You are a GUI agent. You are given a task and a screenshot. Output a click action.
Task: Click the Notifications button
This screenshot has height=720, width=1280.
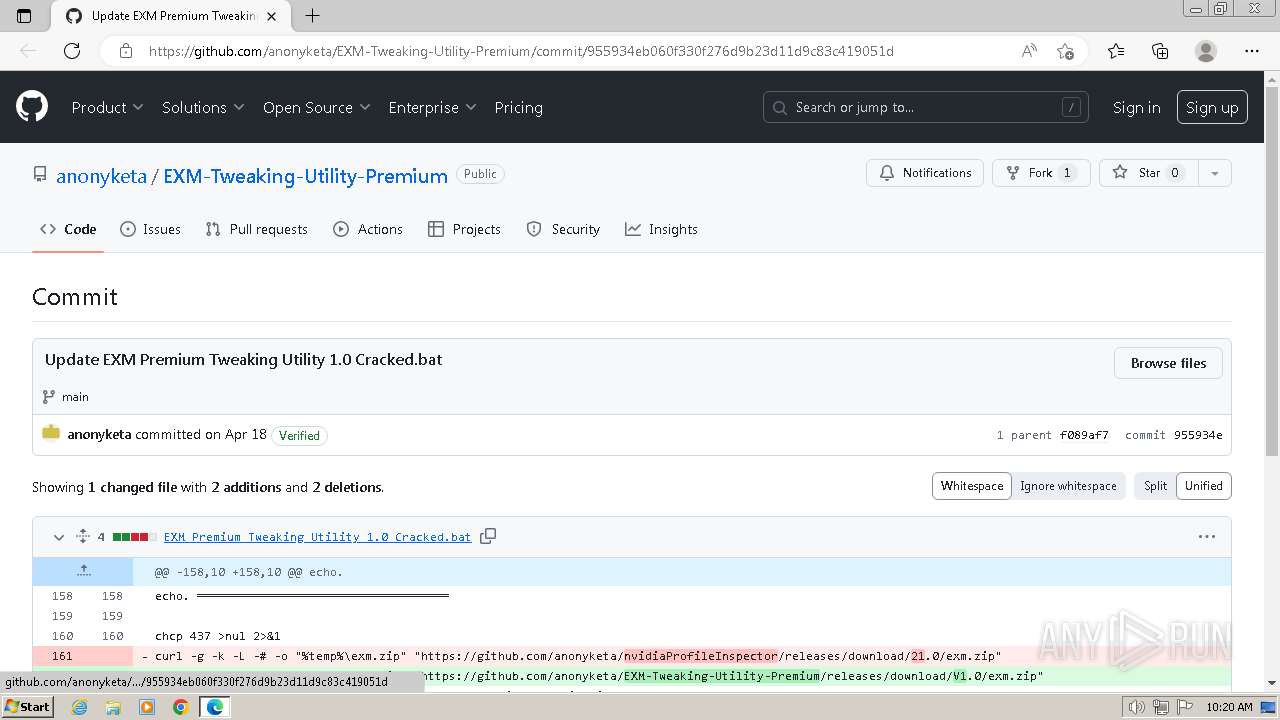(925, 173)
